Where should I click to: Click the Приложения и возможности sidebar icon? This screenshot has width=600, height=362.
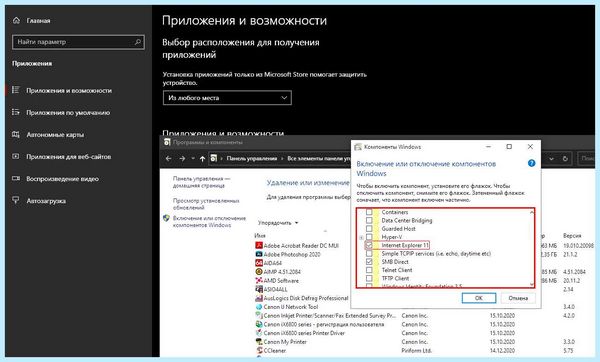coord(16,90)
